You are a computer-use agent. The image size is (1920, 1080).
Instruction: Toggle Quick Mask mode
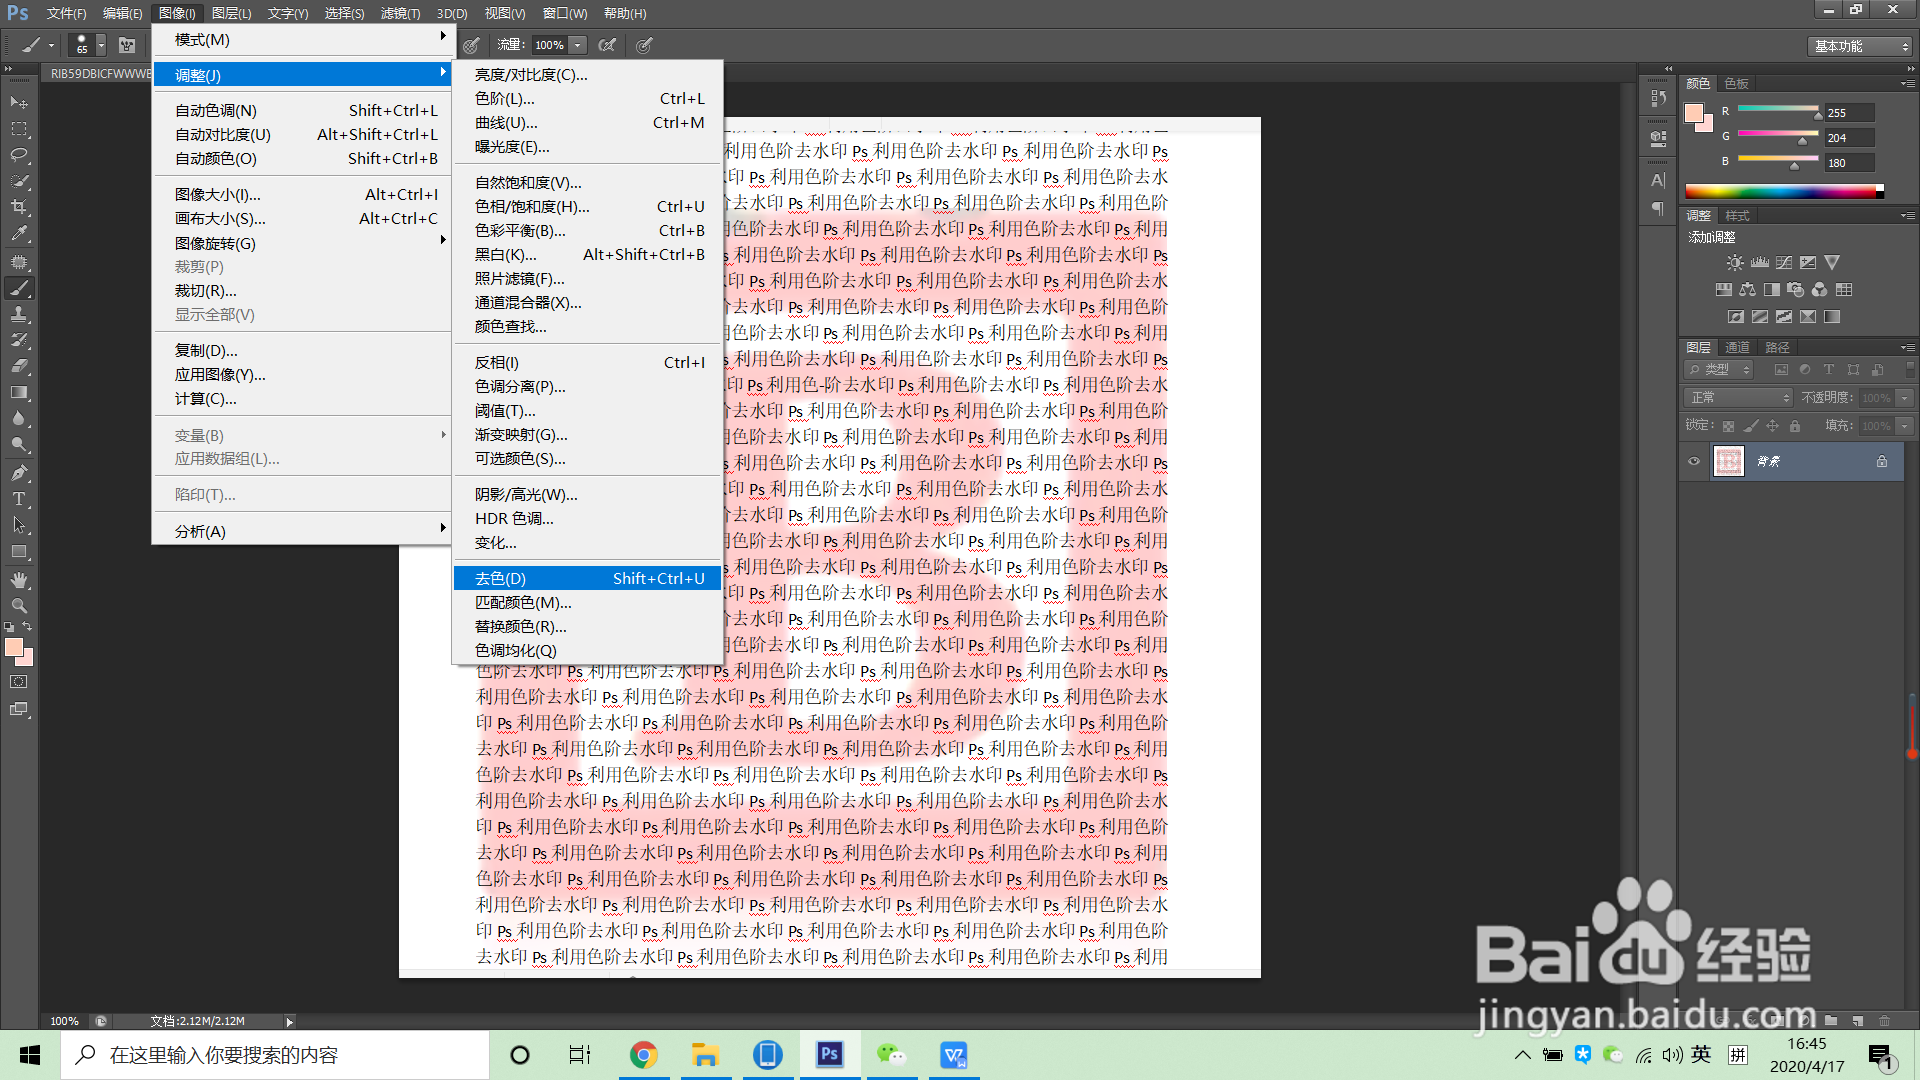(19, 682)
